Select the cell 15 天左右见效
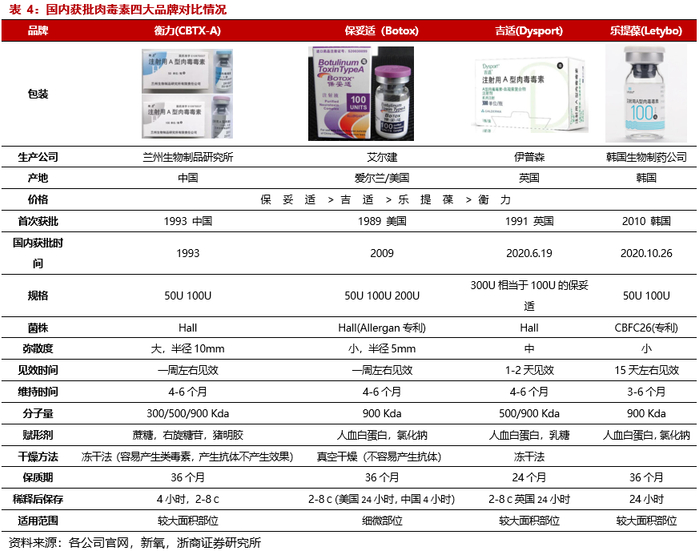 646,370
